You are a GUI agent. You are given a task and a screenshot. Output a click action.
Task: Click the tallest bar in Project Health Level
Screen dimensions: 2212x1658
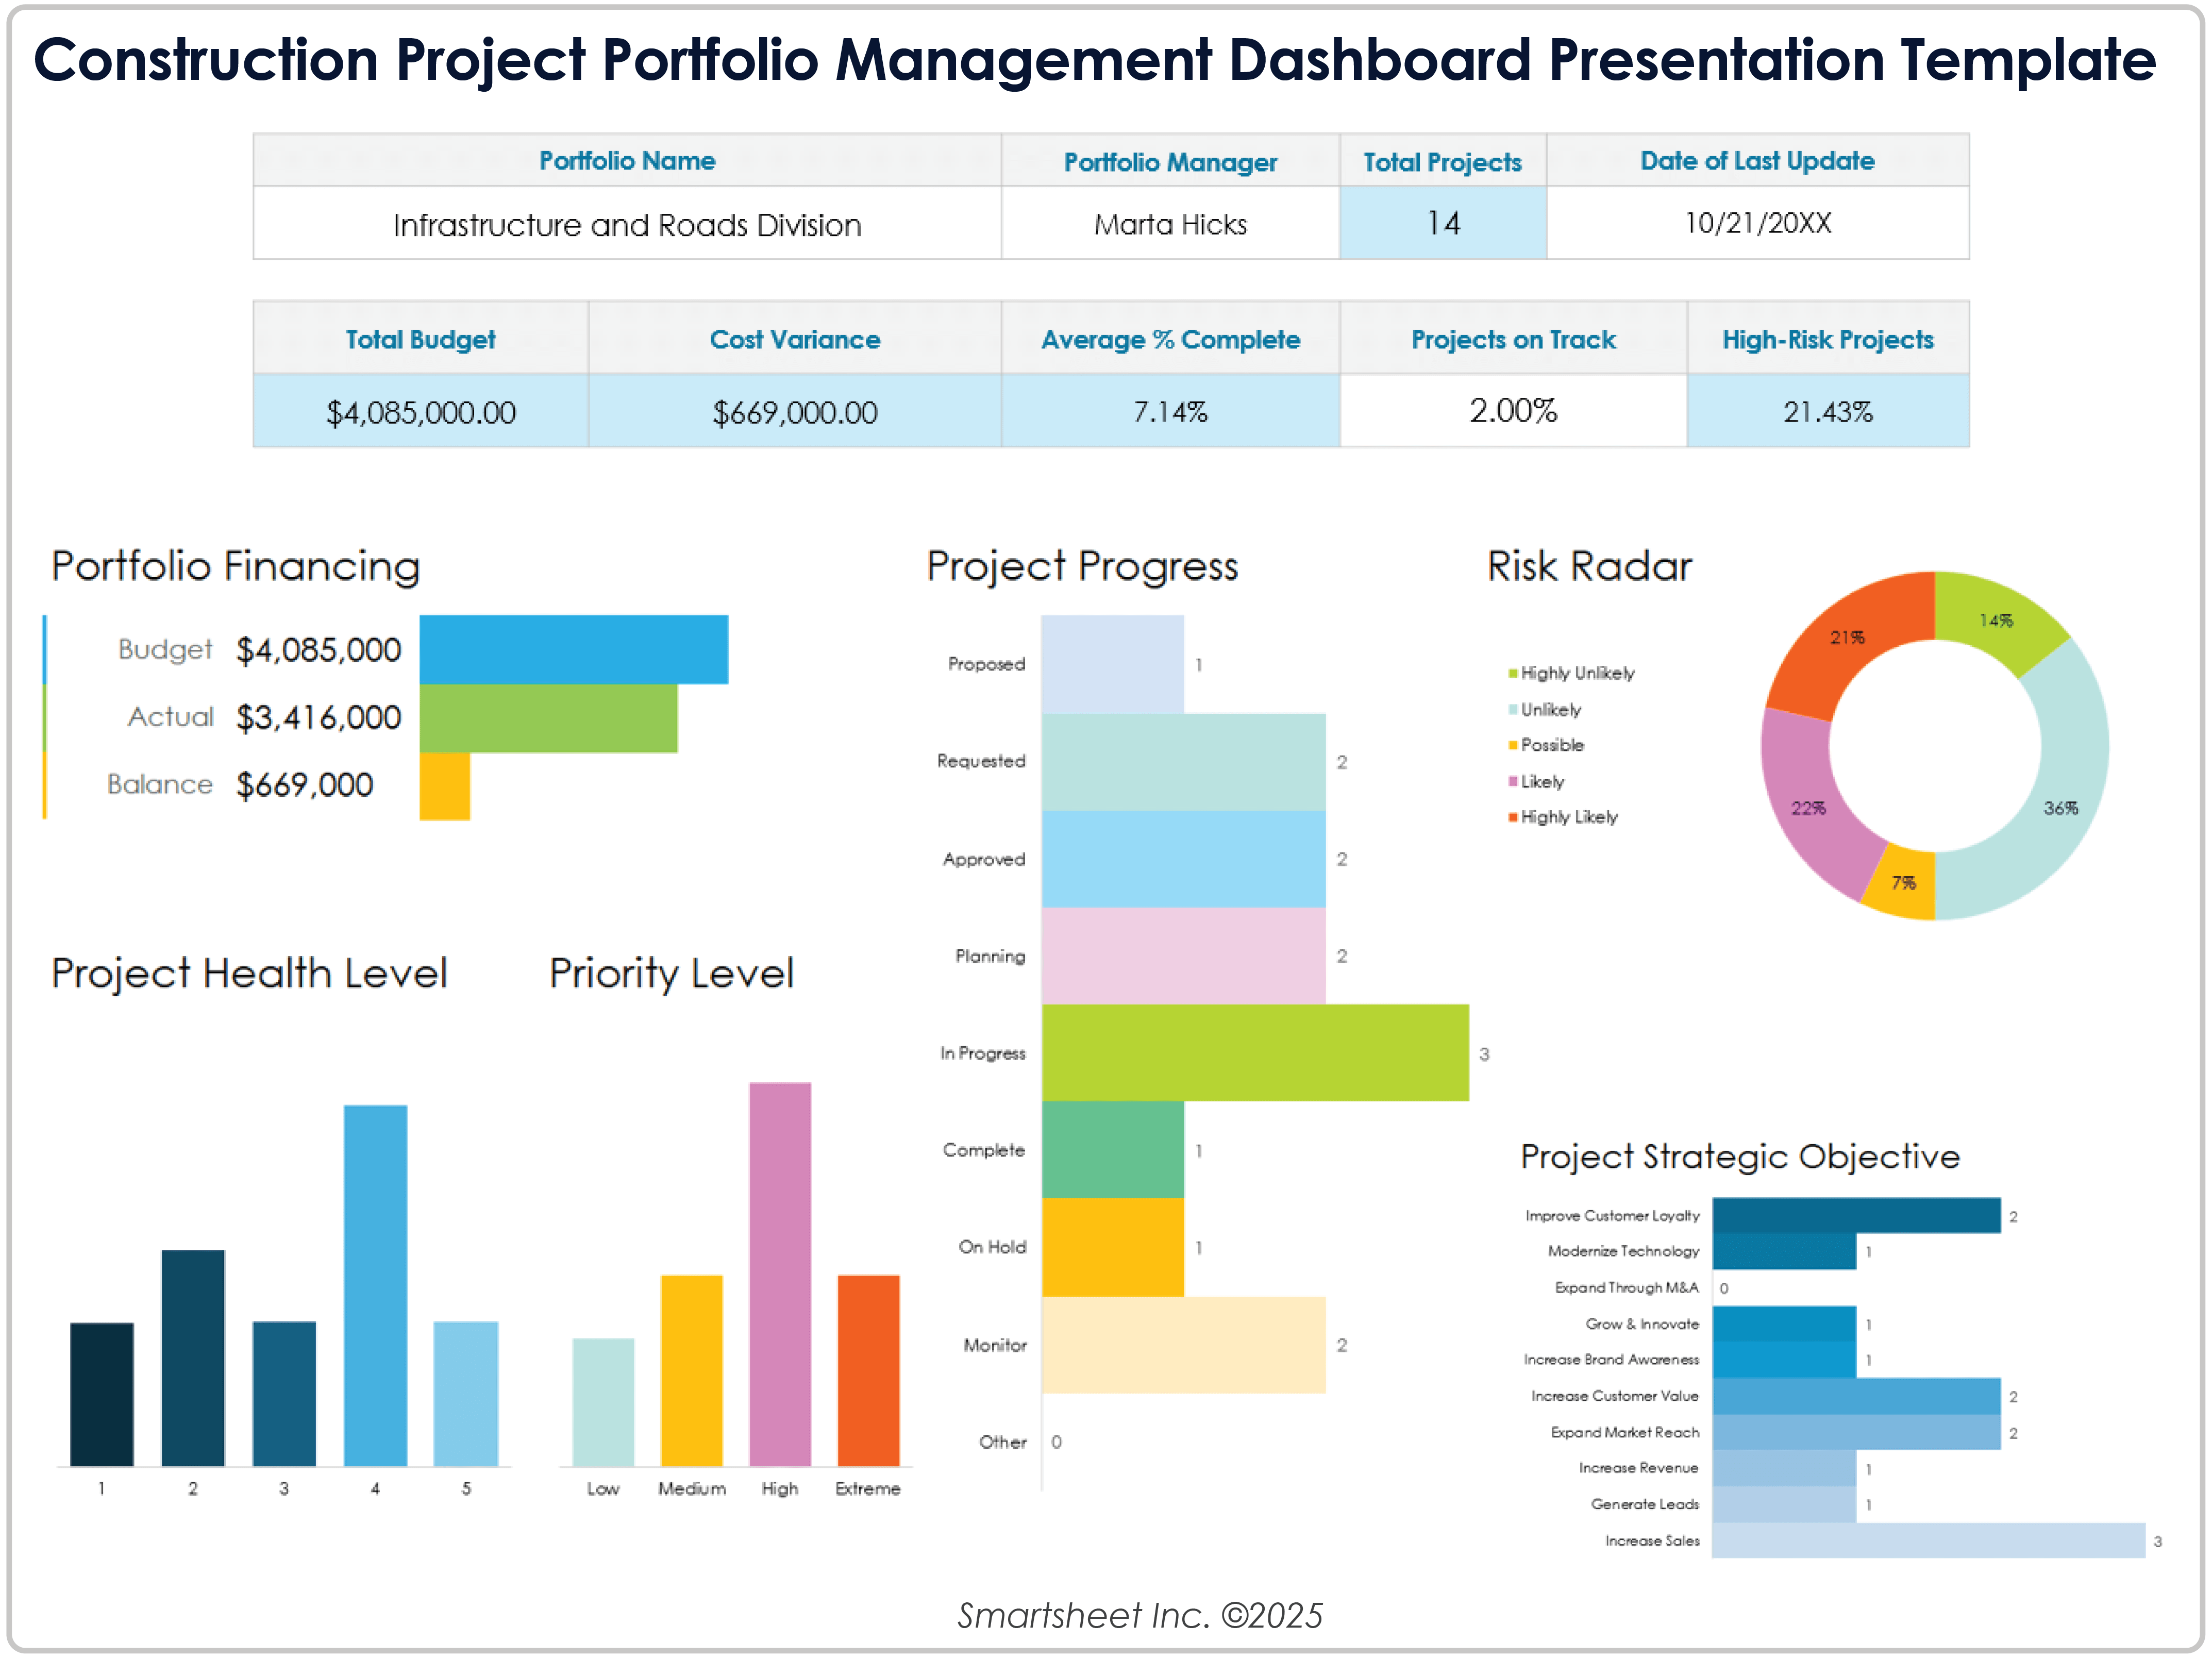(x=375, y=1285)
